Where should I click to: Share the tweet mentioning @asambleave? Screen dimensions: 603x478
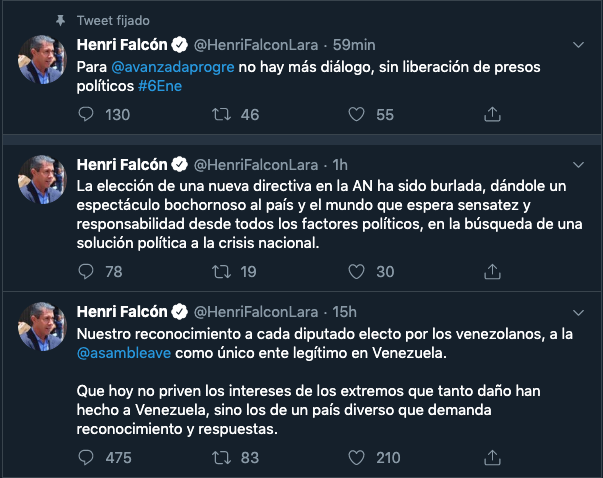[x=491, y=458]
